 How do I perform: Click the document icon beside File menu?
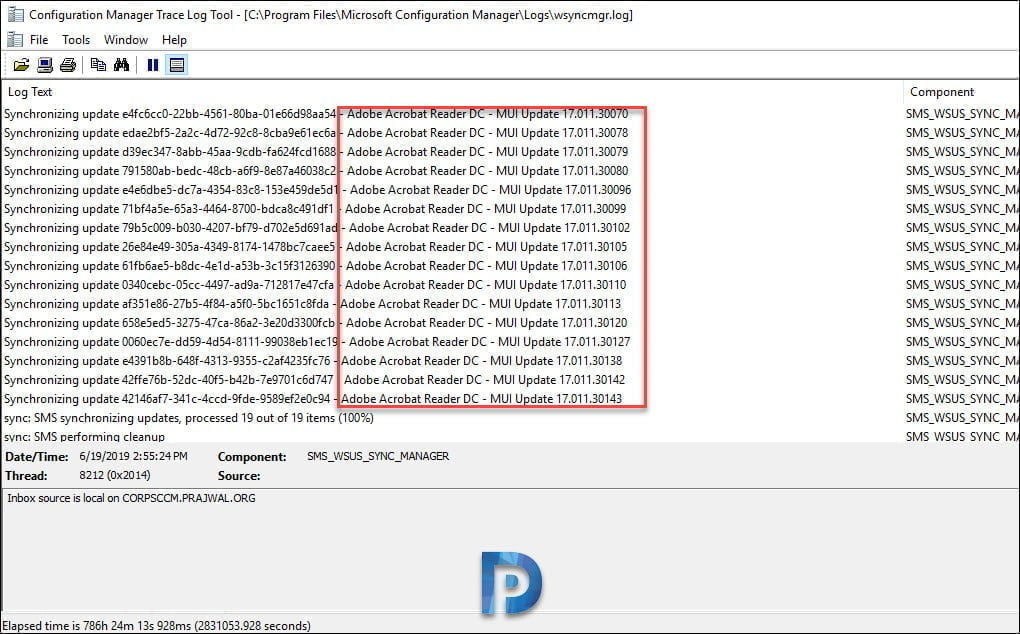(x=14, y=40)
